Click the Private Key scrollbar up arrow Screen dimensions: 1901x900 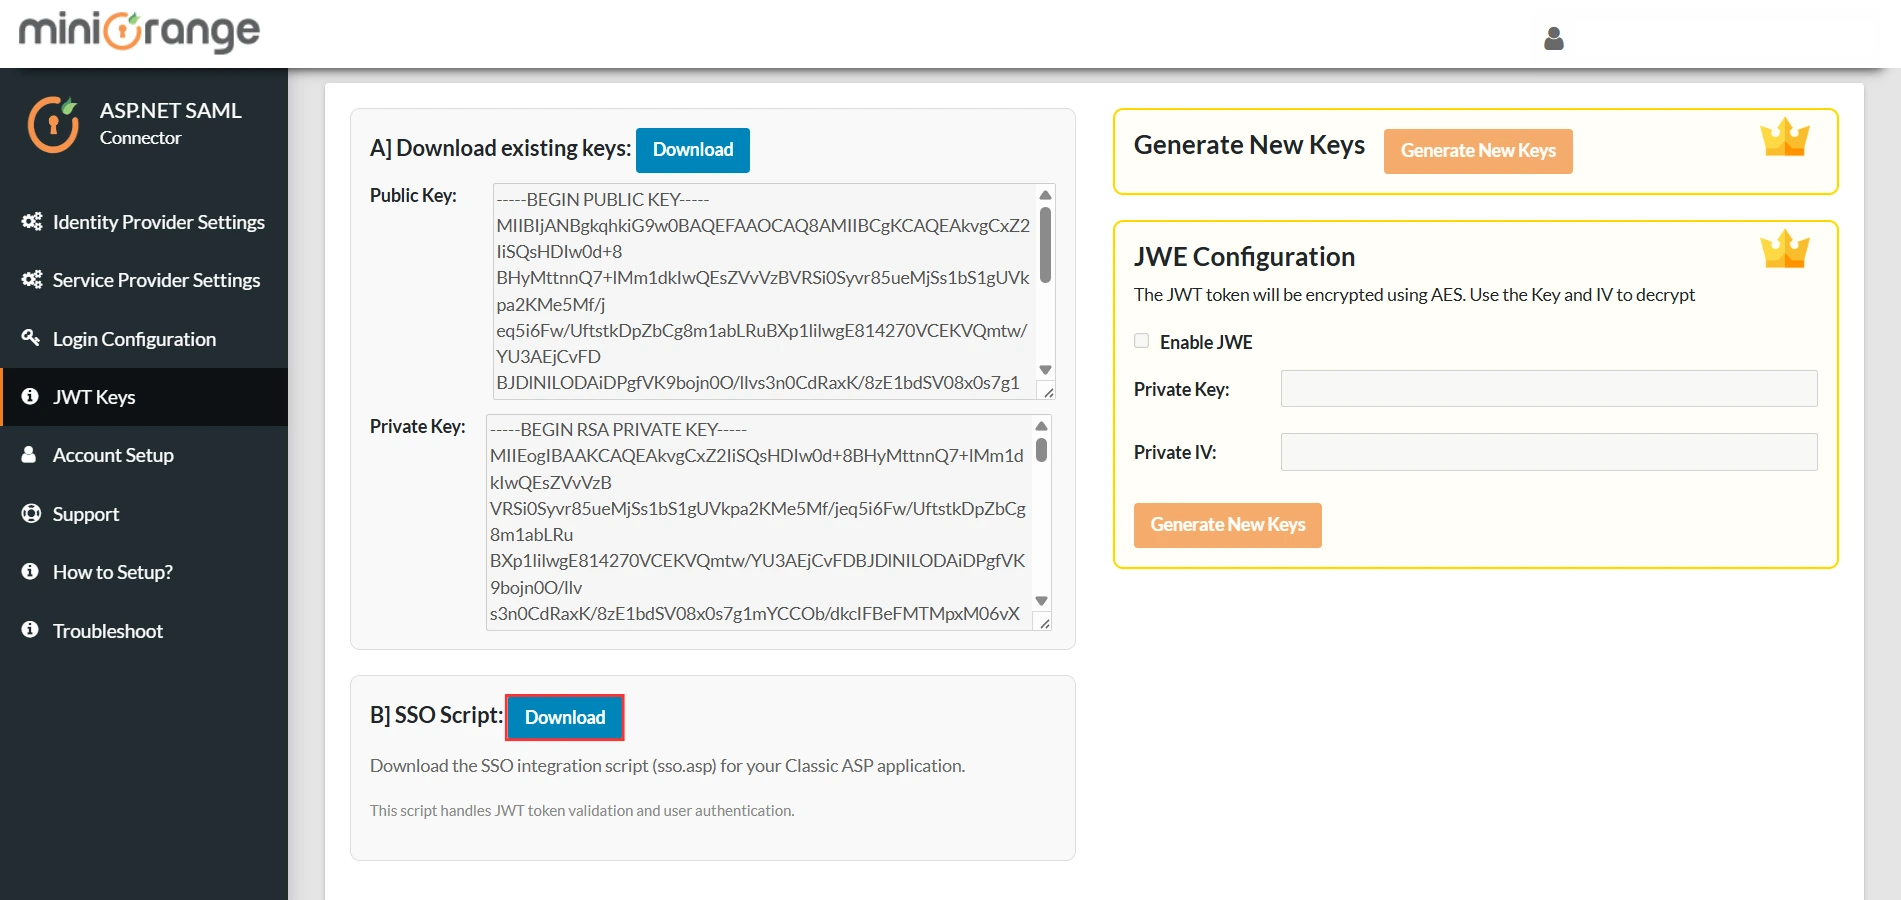click(x=1041, y=426)
